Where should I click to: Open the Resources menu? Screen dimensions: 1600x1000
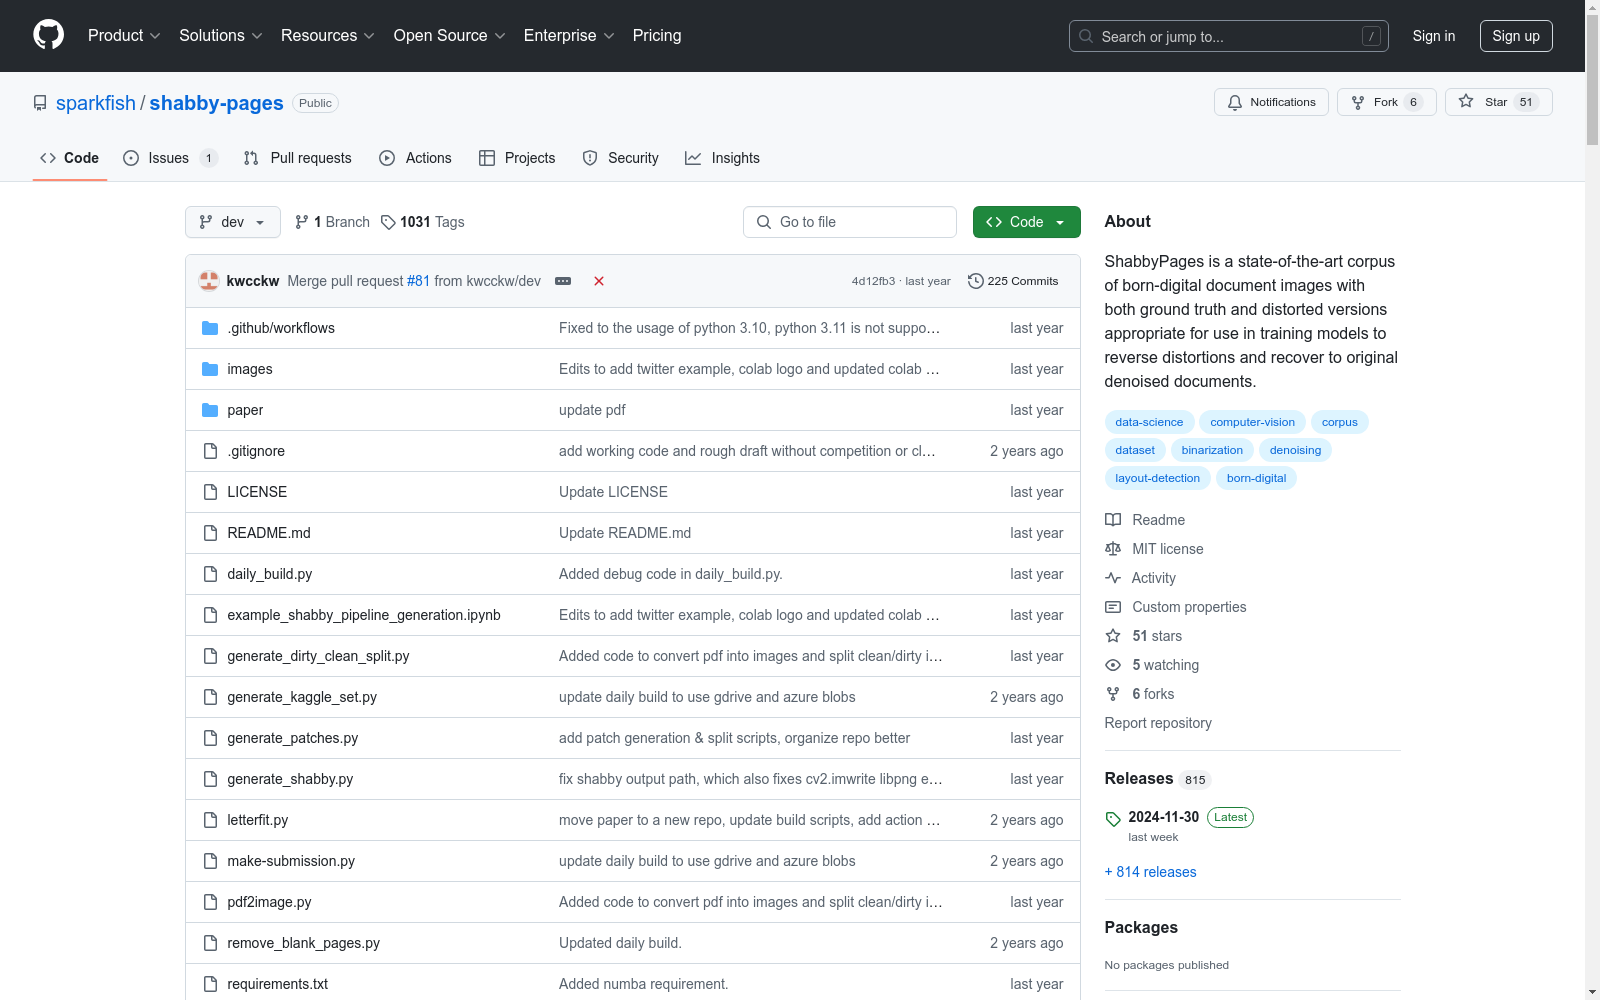click(x=328, y=35)
